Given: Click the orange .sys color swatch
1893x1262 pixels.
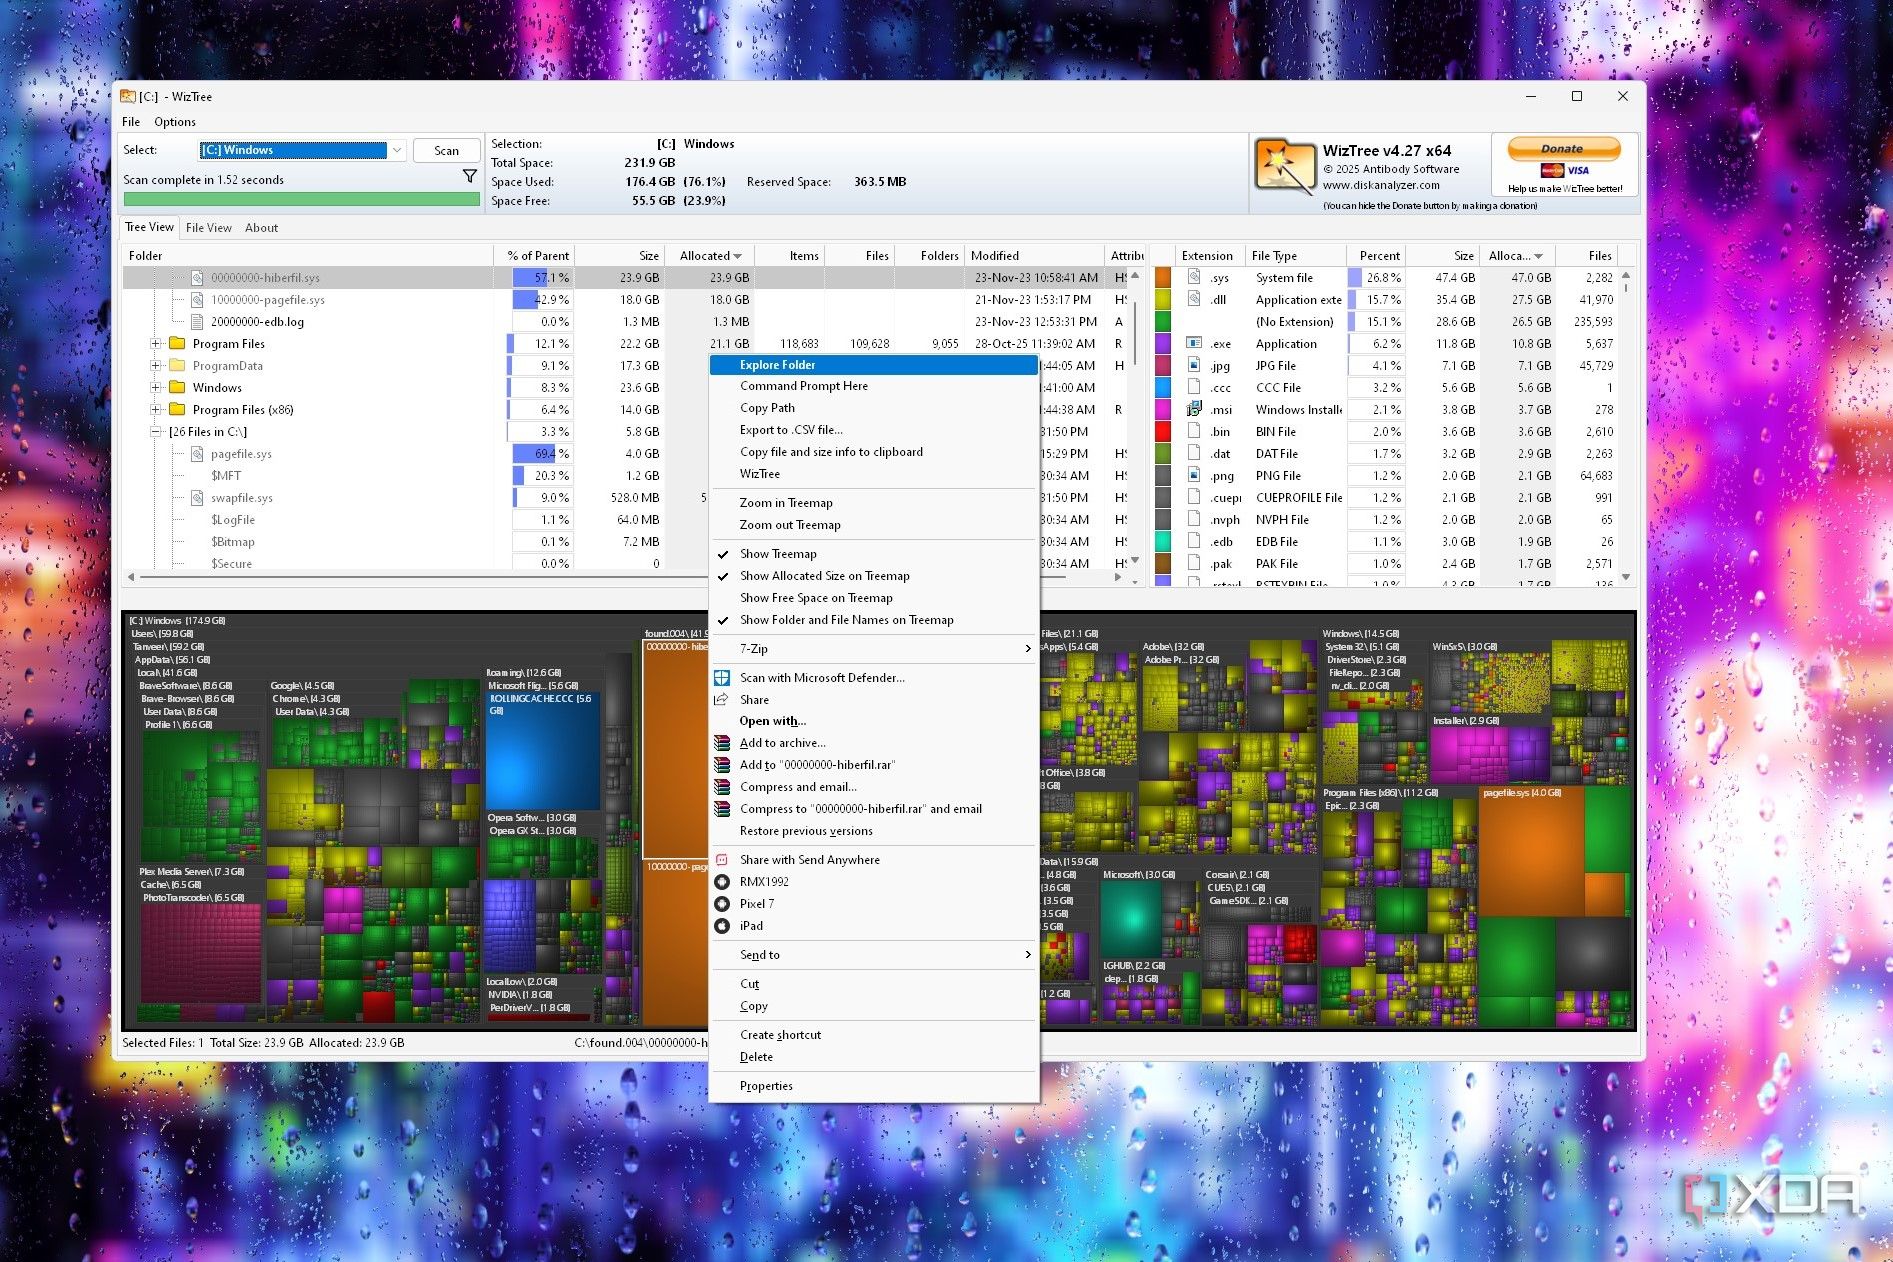Looking at the screenshot, I should (1163, 278).
